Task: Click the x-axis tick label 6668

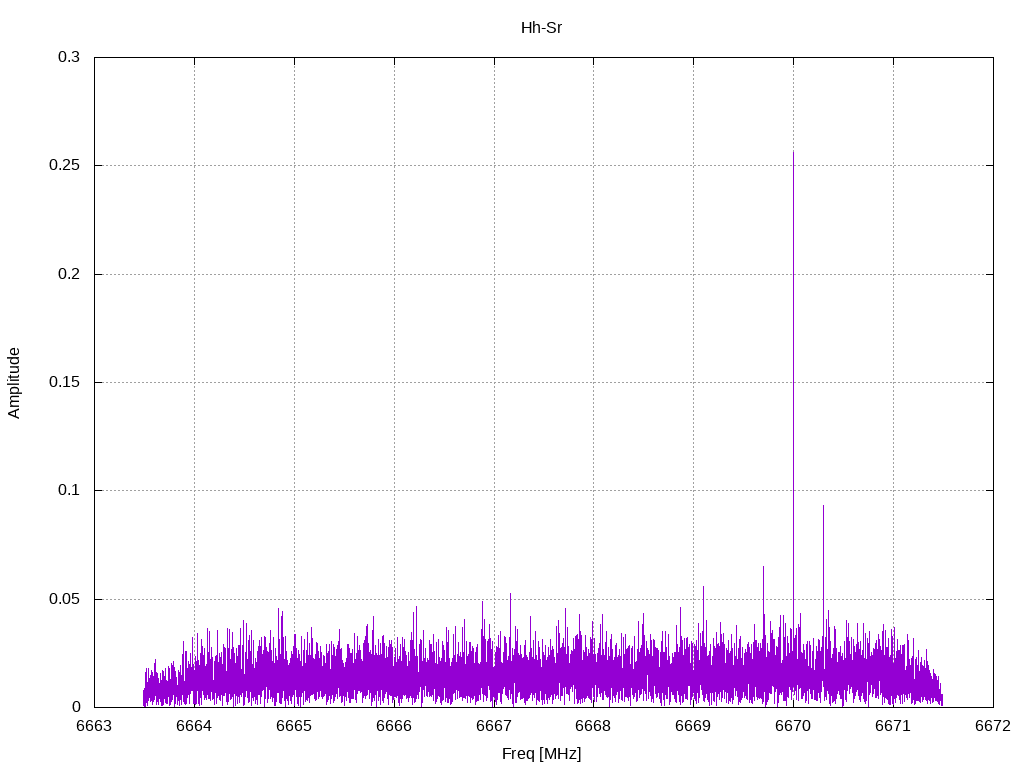Action: (x=594, y=726)
